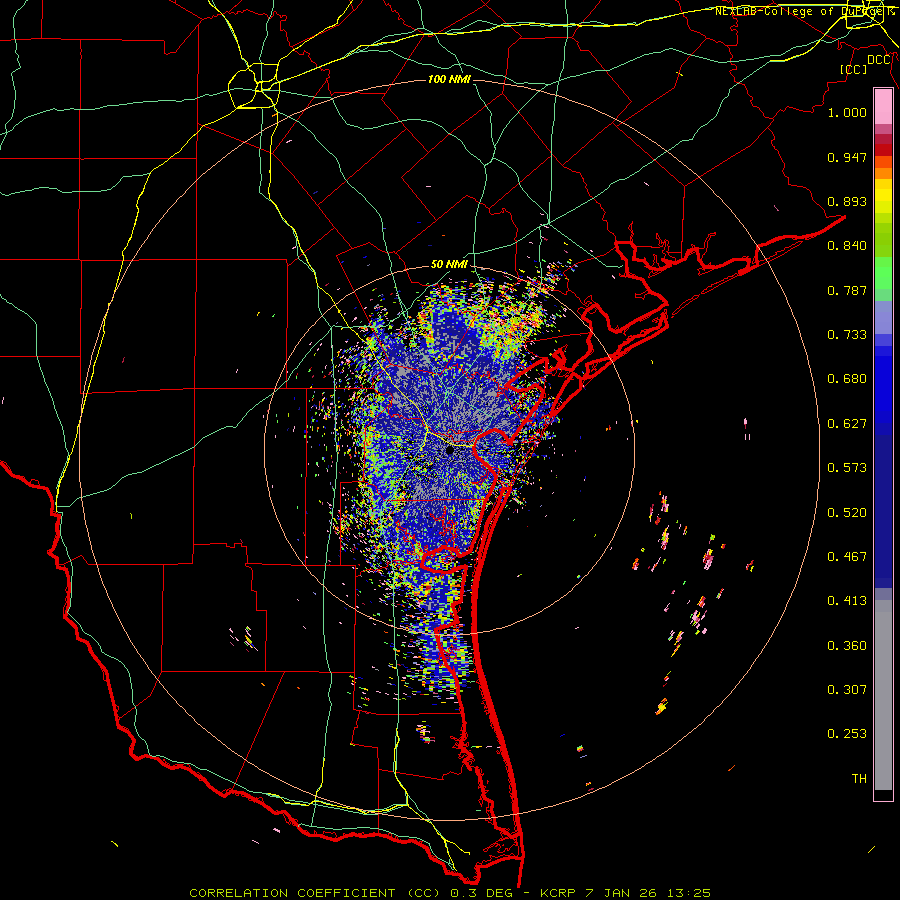This screenshot has height=900, width=900.
Task: Select the 0.627 scale value
Action: [847, 424]
